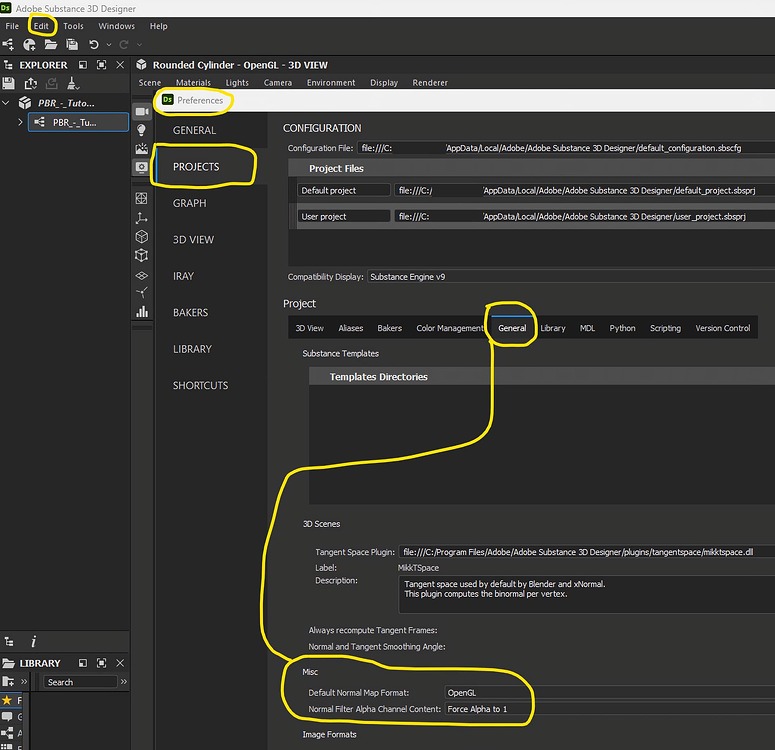
Task: Click the light bulb icon in 3D view sidebar
Action: [x=141, y=130]
